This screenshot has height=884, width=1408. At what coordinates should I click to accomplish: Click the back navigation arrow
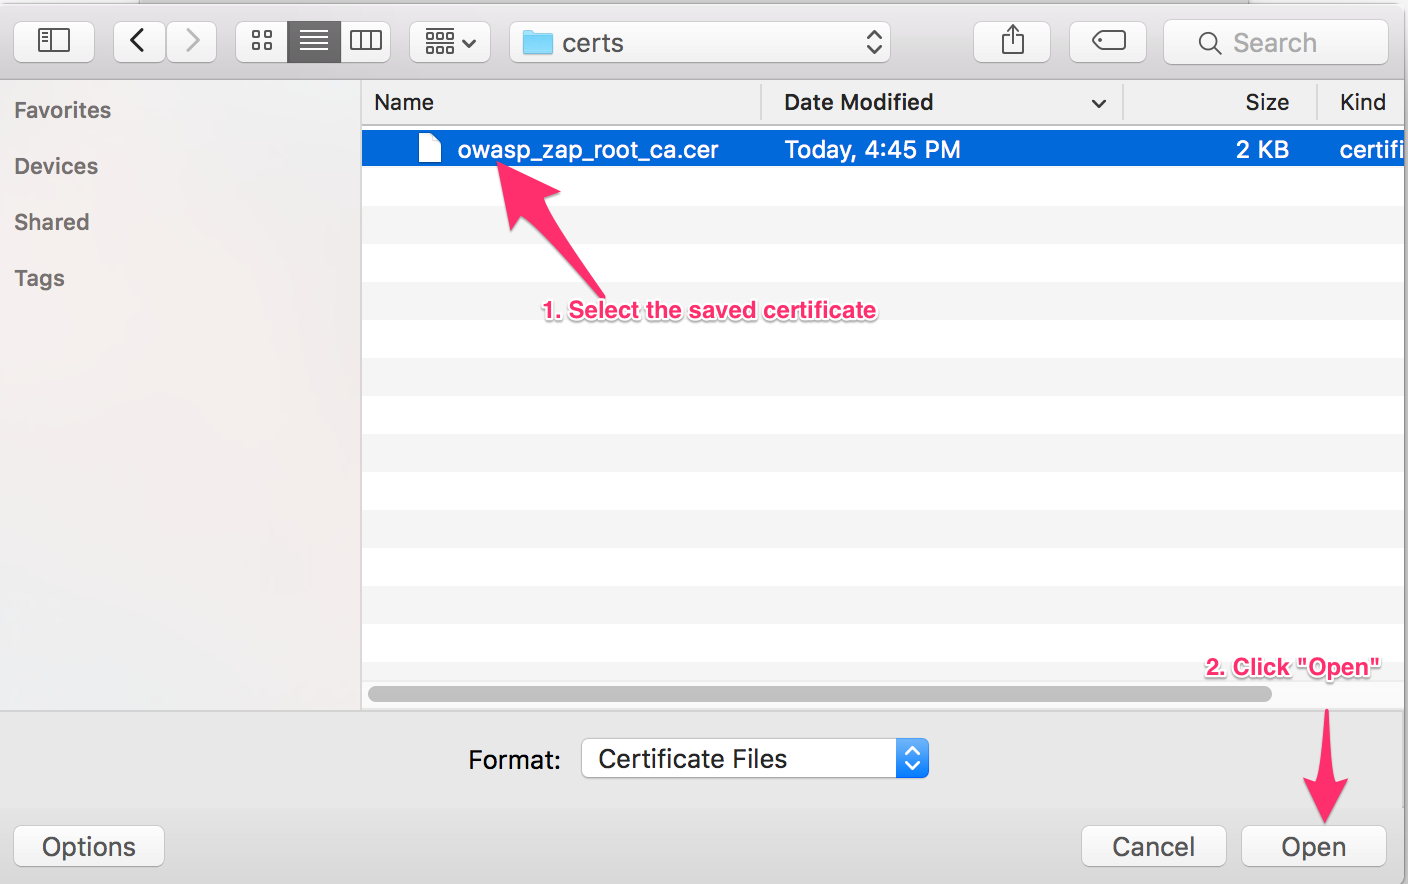coord(138,41)
